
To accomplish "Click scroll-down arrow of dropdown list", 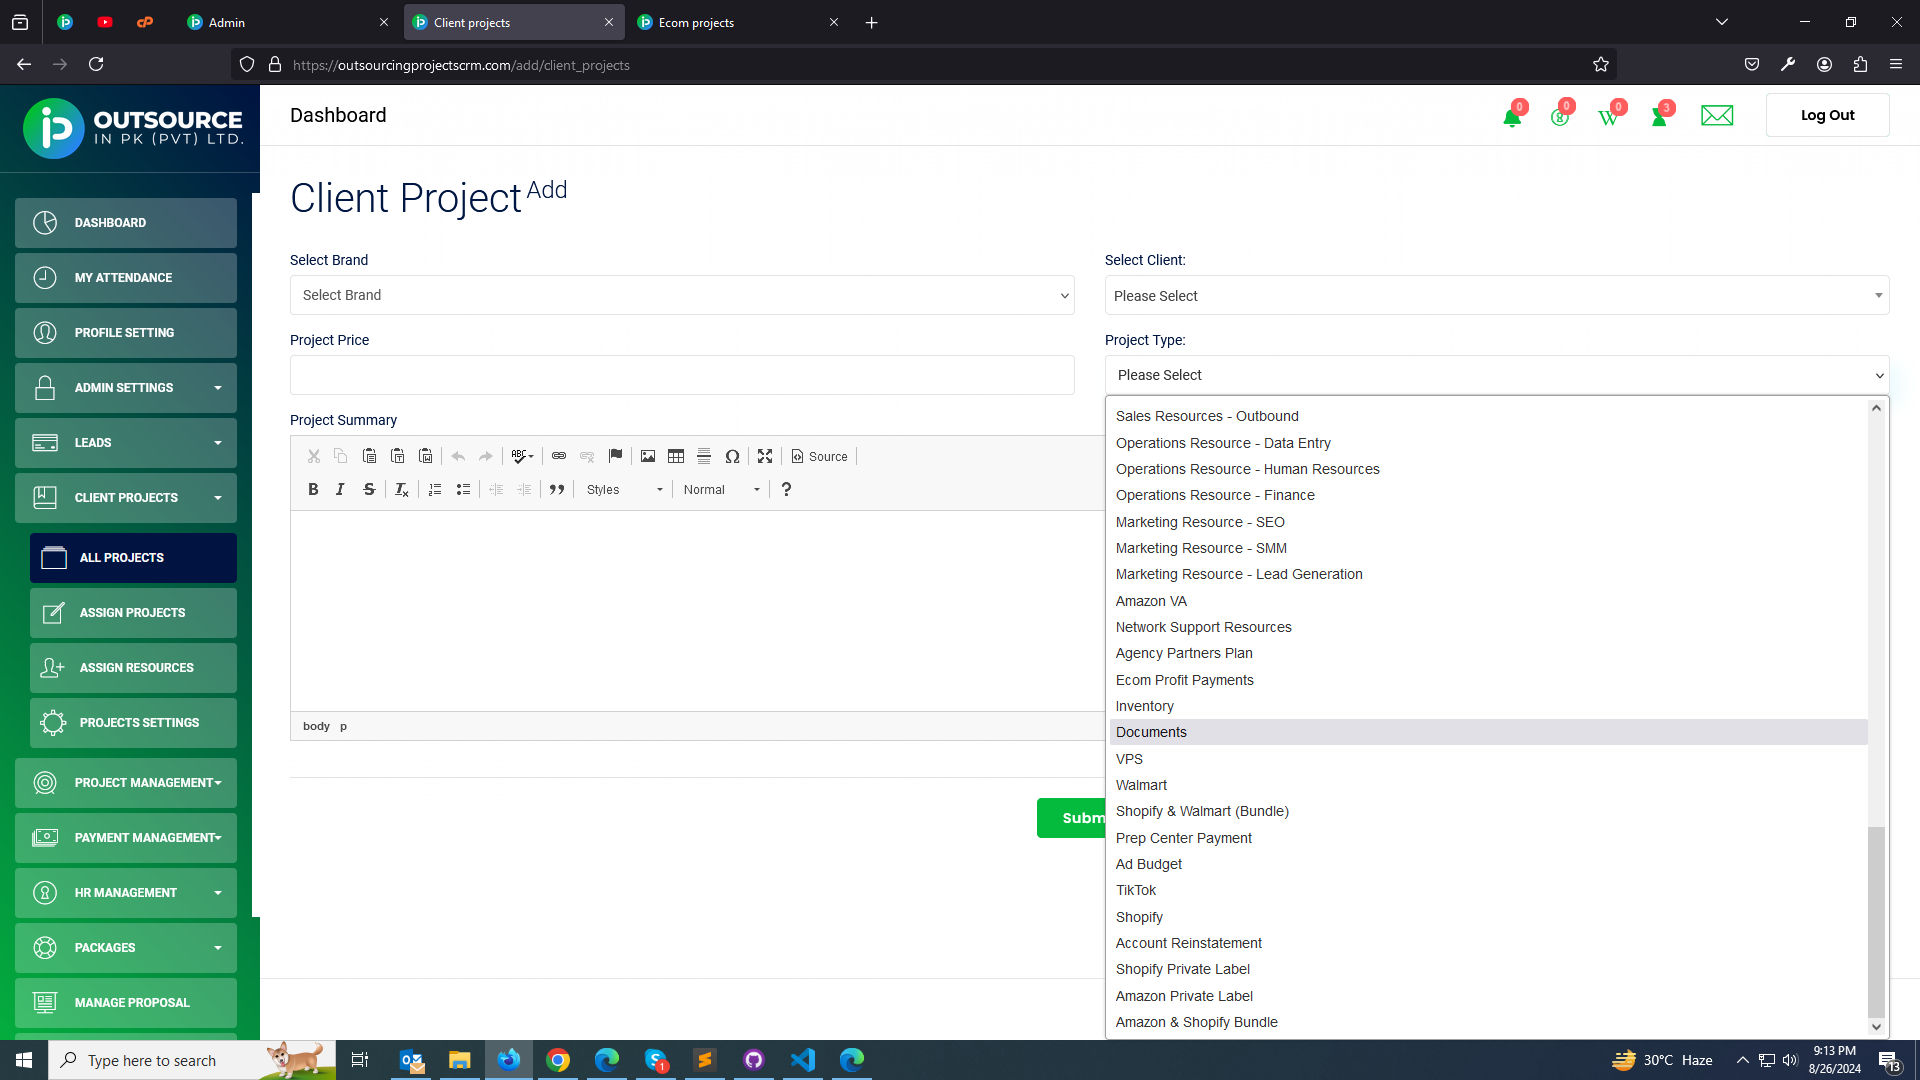I will click(1876, 1027).
